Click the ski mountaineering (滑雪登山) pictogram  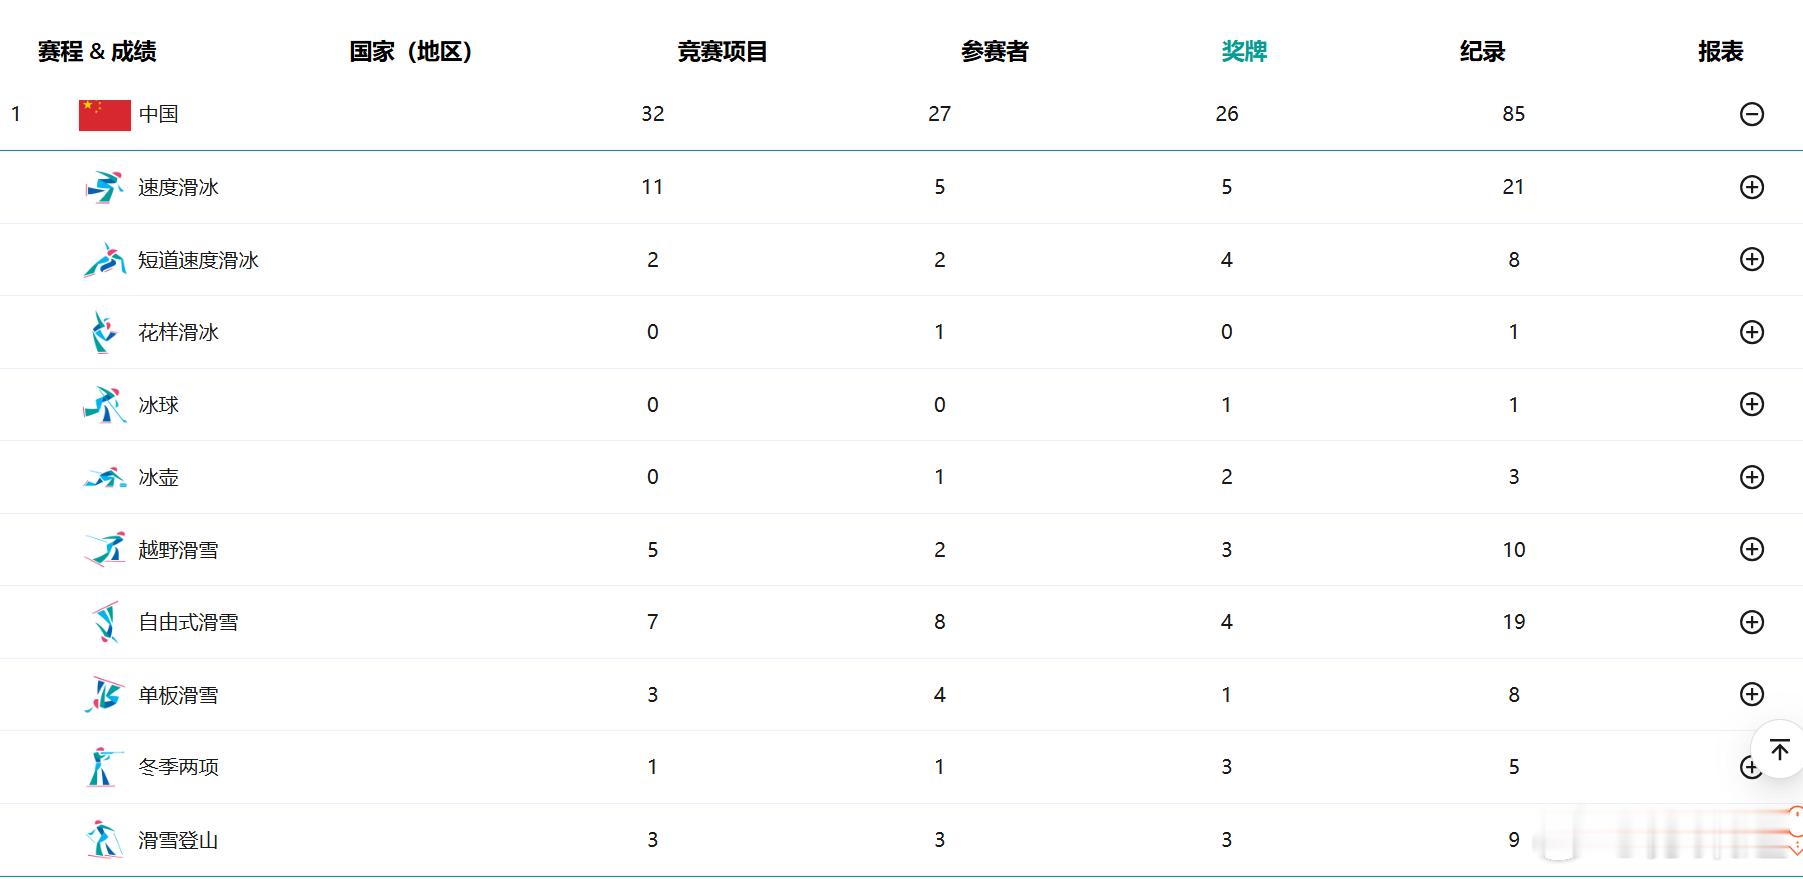tap(104, 840)
